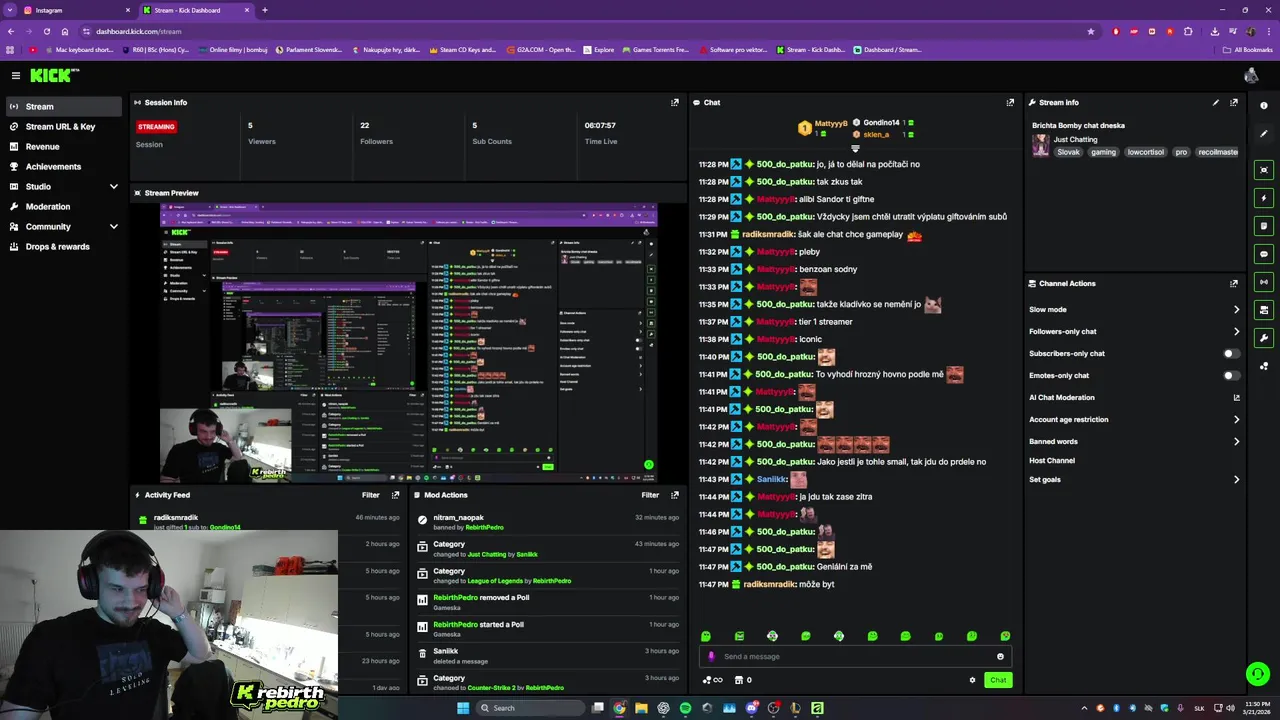
Task: Toggle Emotes-only chat switch
Action: click(1231, 376)
